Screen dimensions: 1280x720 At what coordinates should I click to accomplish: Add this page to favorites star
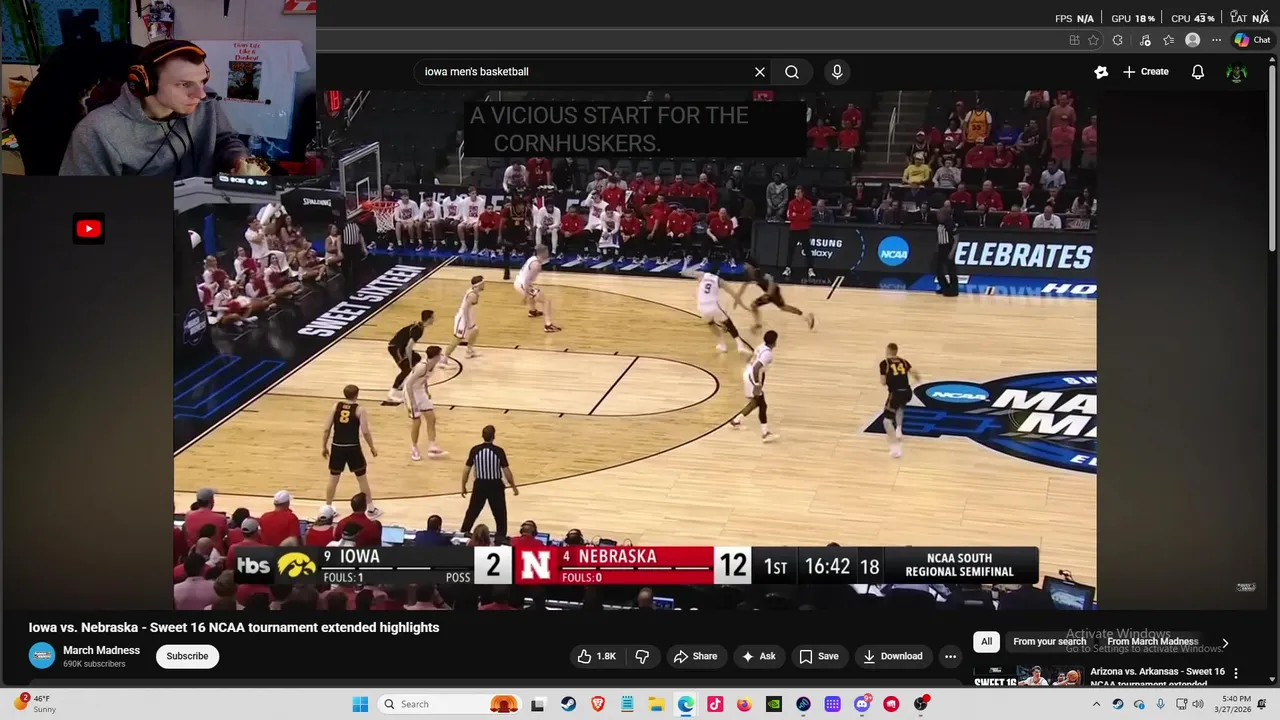coord(1093,40)
